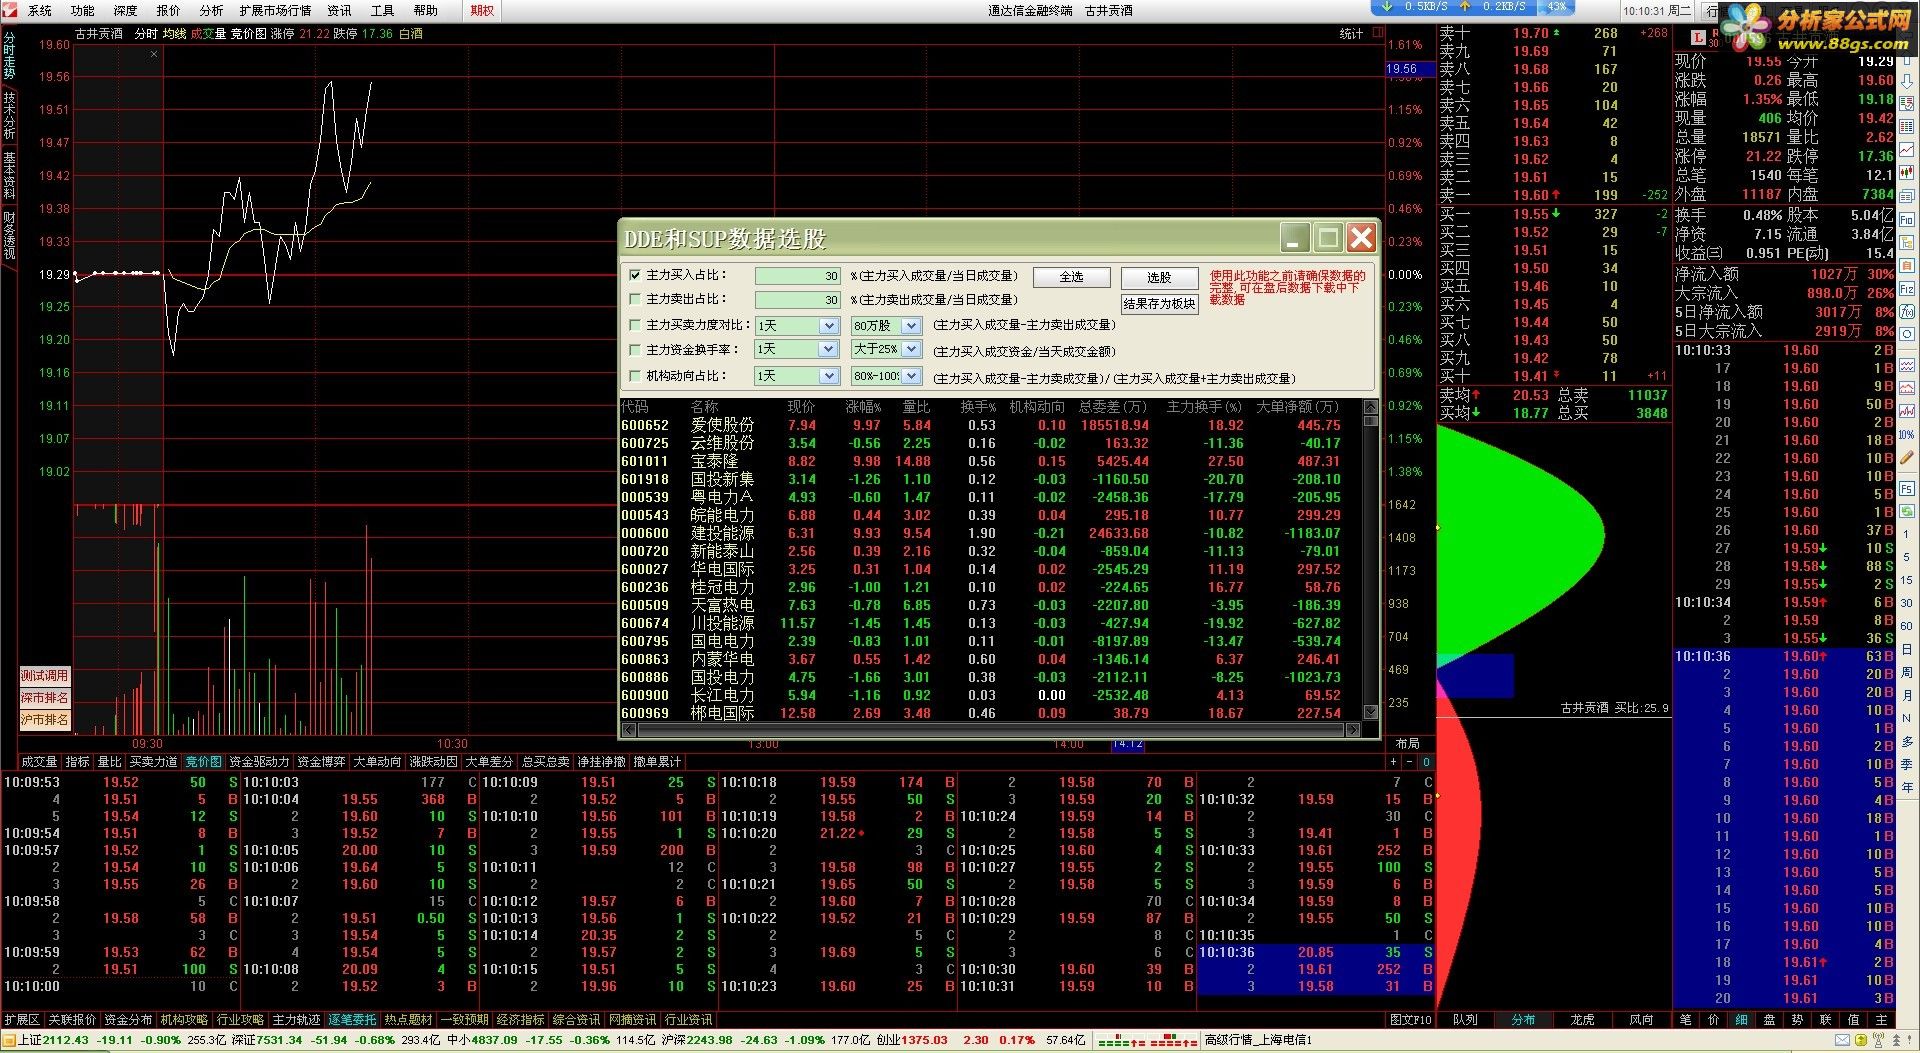Screen dimensions: 1920x1053
Task: Enable the 机构动向占比 checkbox
Action: (x=635, y=376)
